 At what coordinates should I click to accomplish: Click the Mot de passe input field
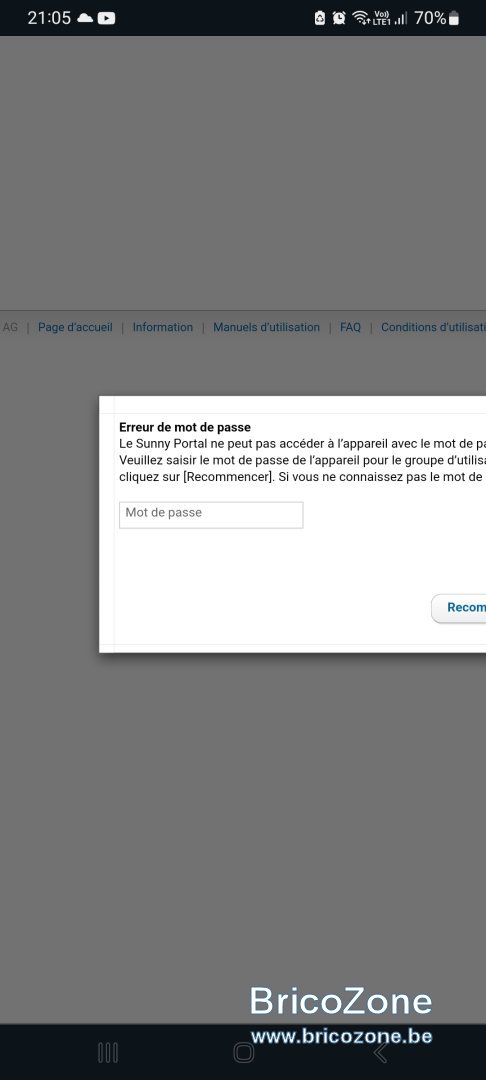[211, 515]
